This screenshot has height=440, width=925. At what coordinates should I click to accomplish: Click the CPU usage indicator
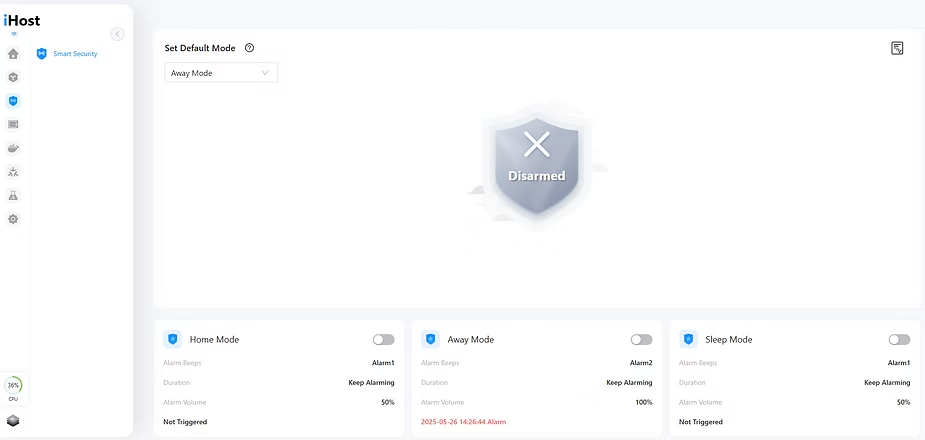click(13, 386)
